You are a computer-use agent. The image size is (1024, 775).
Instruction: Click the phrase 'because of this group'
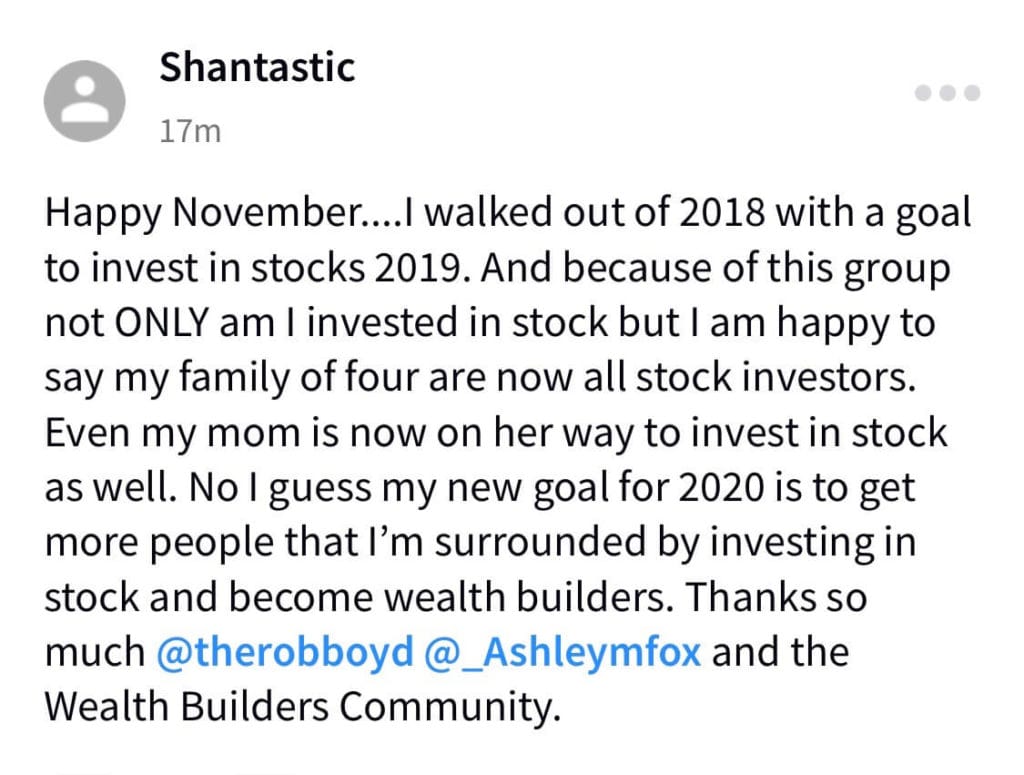(756, 268)
